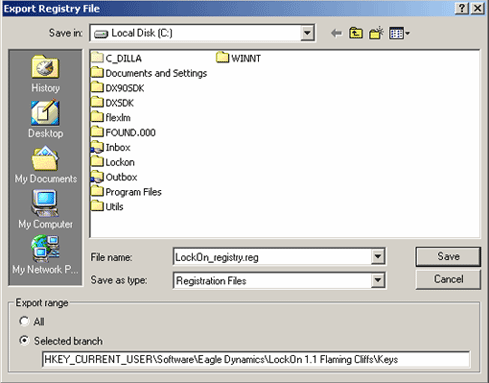489x383 pixels.
Task: Open My Network Places shortcut
Action: pyautogui.click(x=46, y=255)
